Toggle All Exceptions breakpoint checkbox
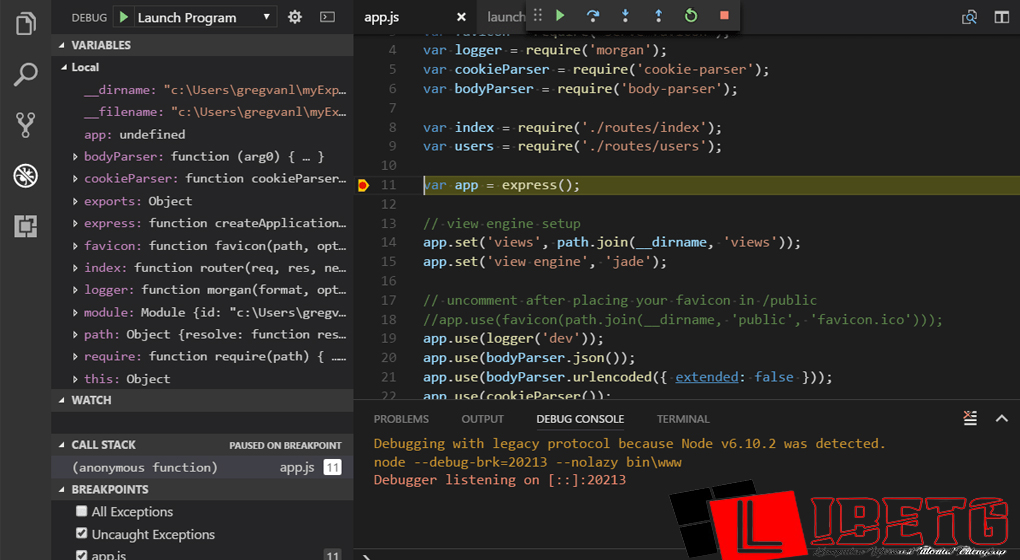Viewport: 1020px width, 560px height. coord(81,511)
